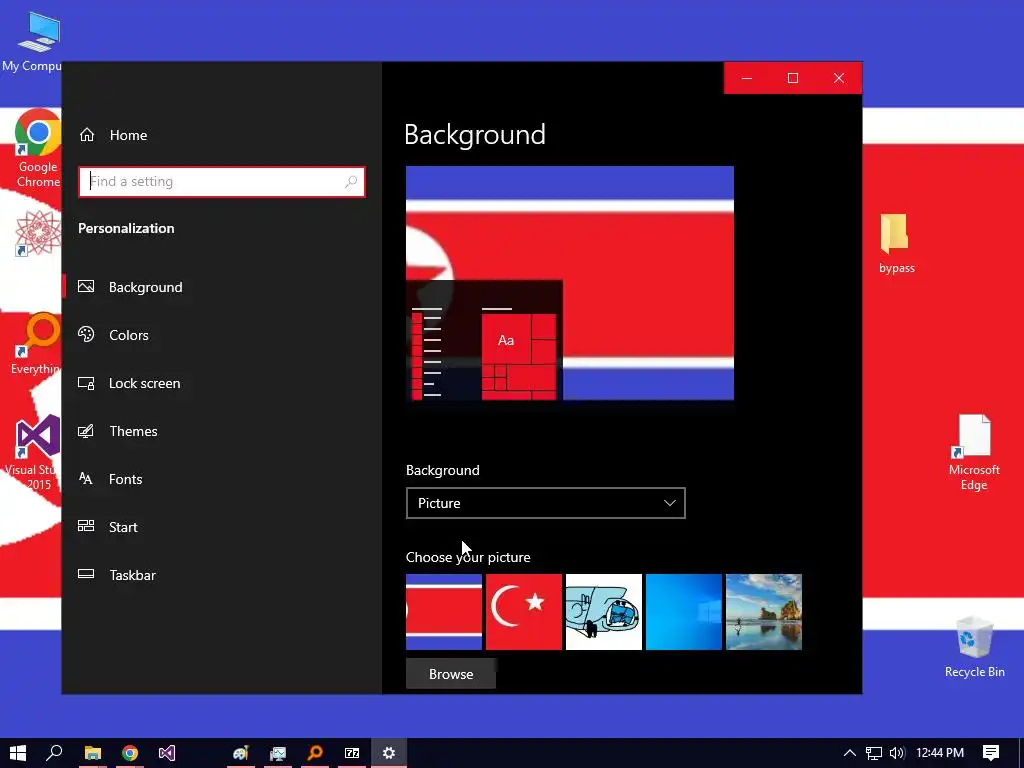Select the red and blue striped flag picture
This screenshot has height=768, width=1024.
click(x=444, y=612)
